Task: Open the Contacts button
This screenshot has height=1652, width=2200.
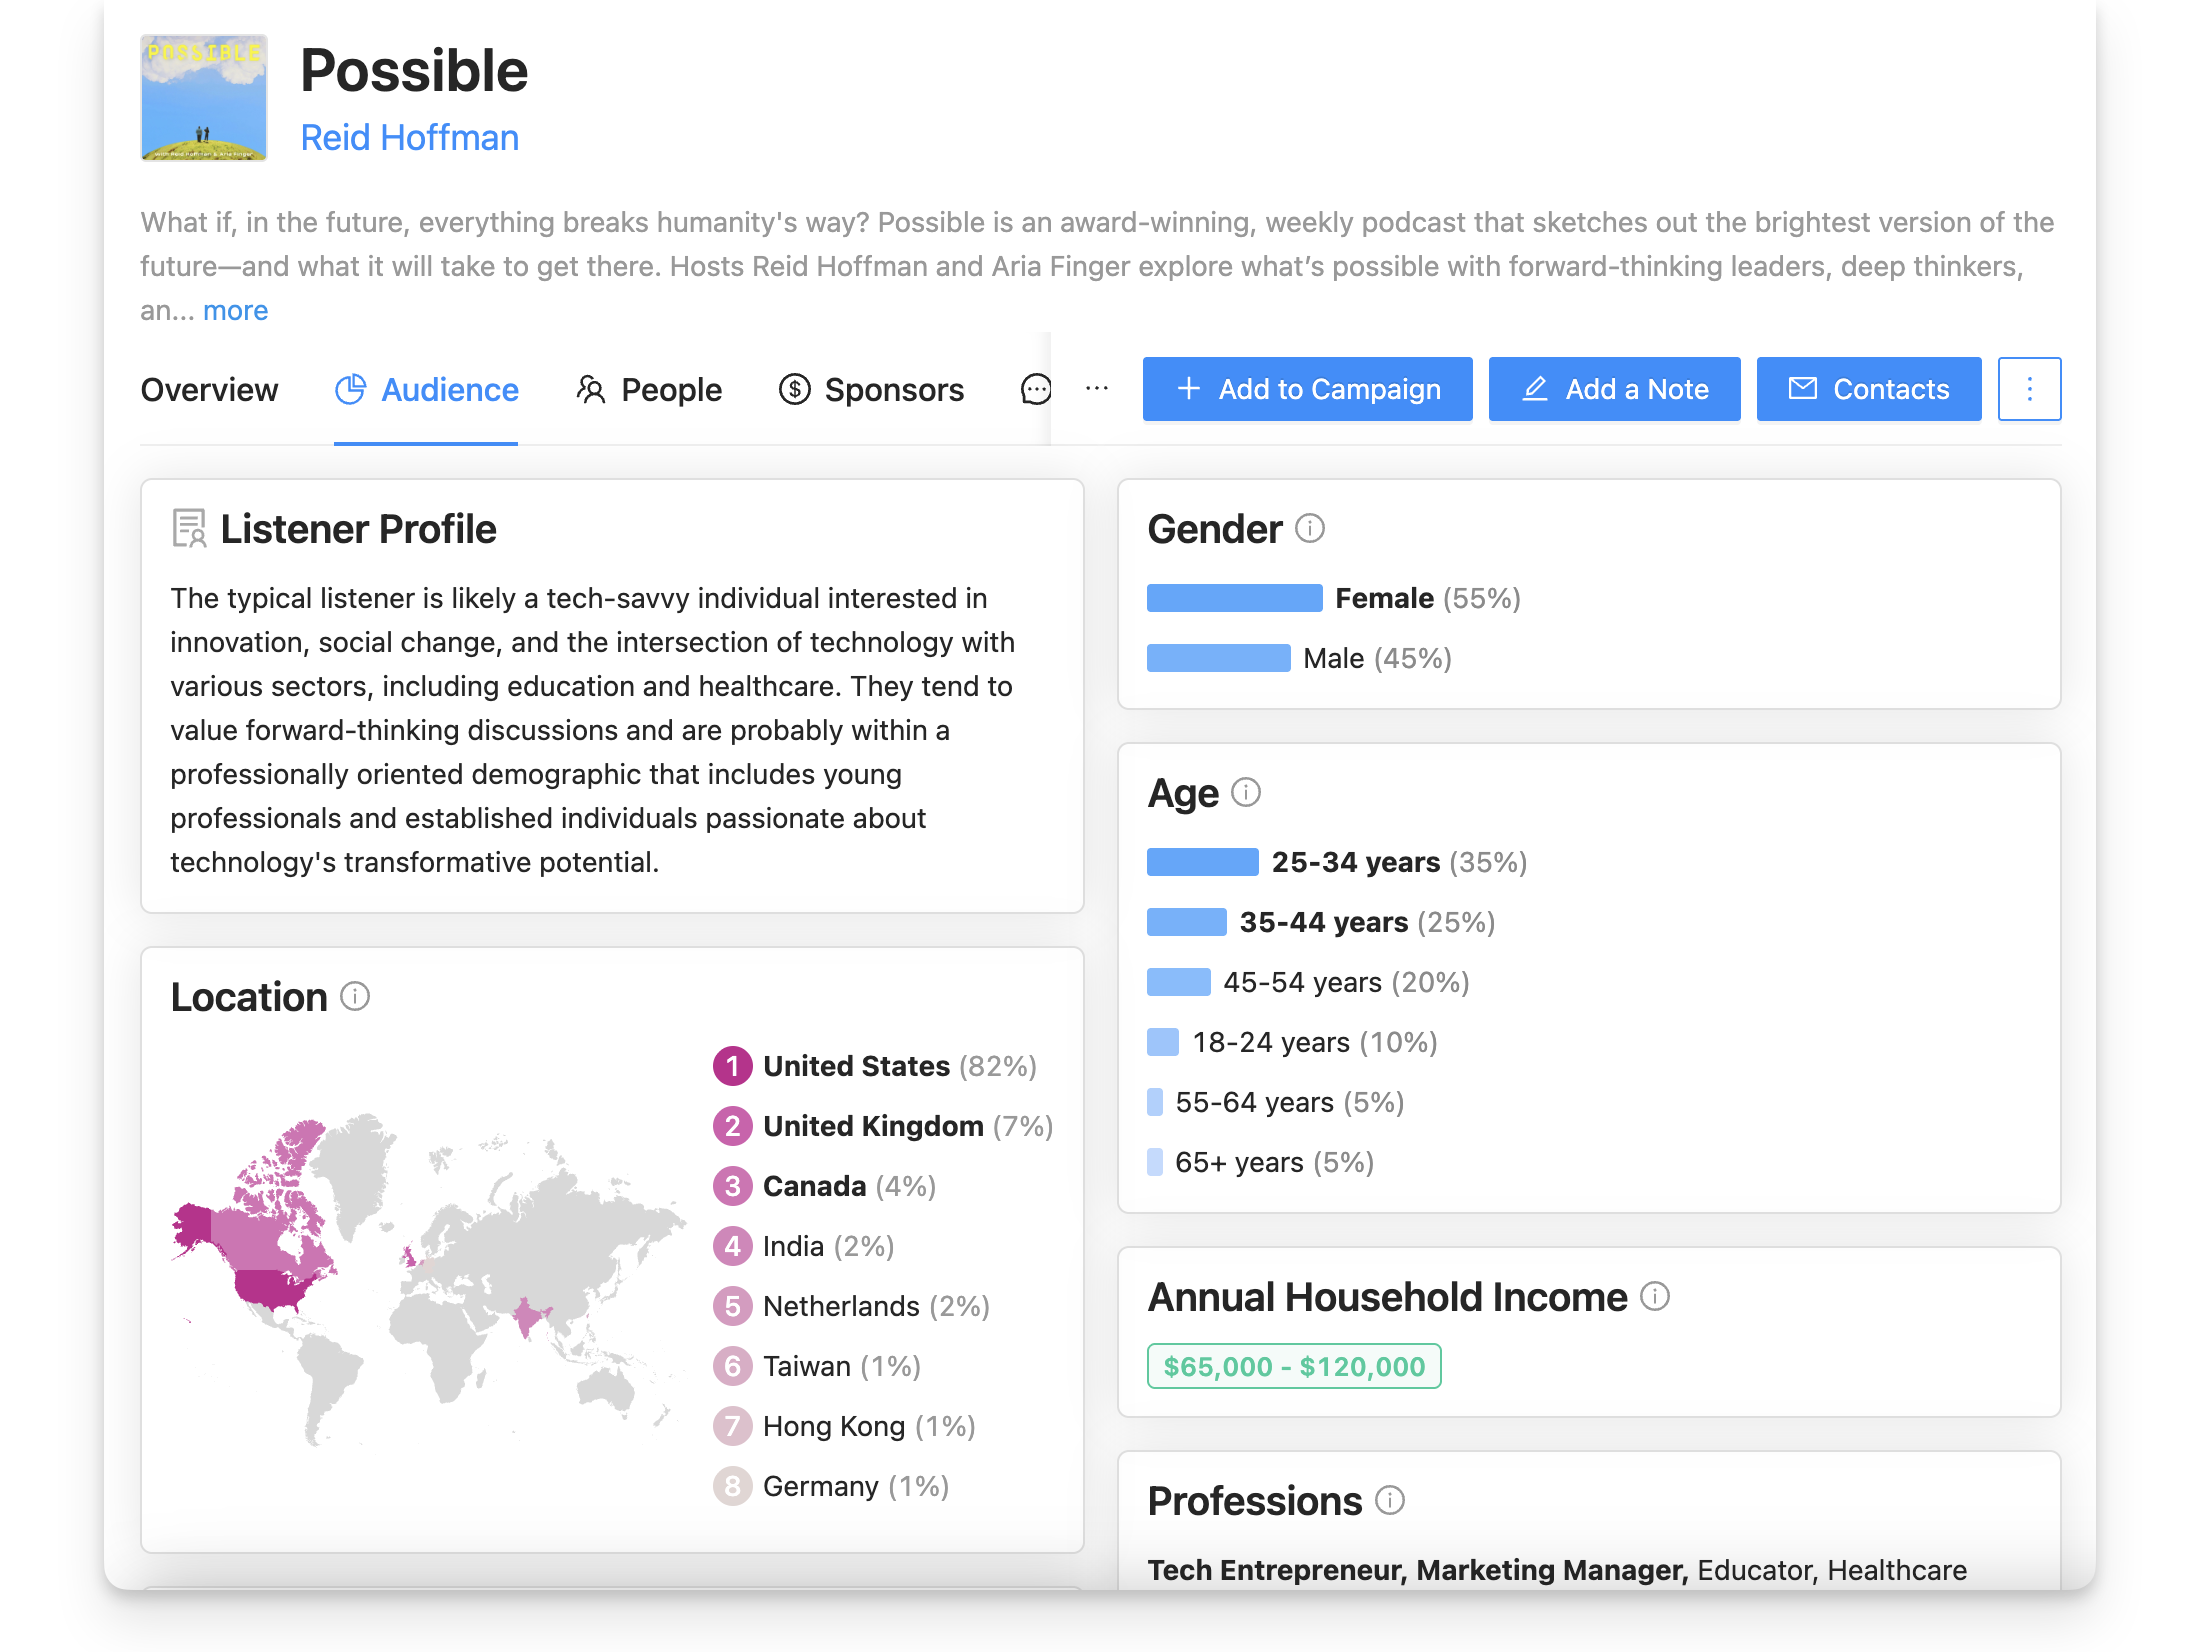Action: coord(1868,389)
